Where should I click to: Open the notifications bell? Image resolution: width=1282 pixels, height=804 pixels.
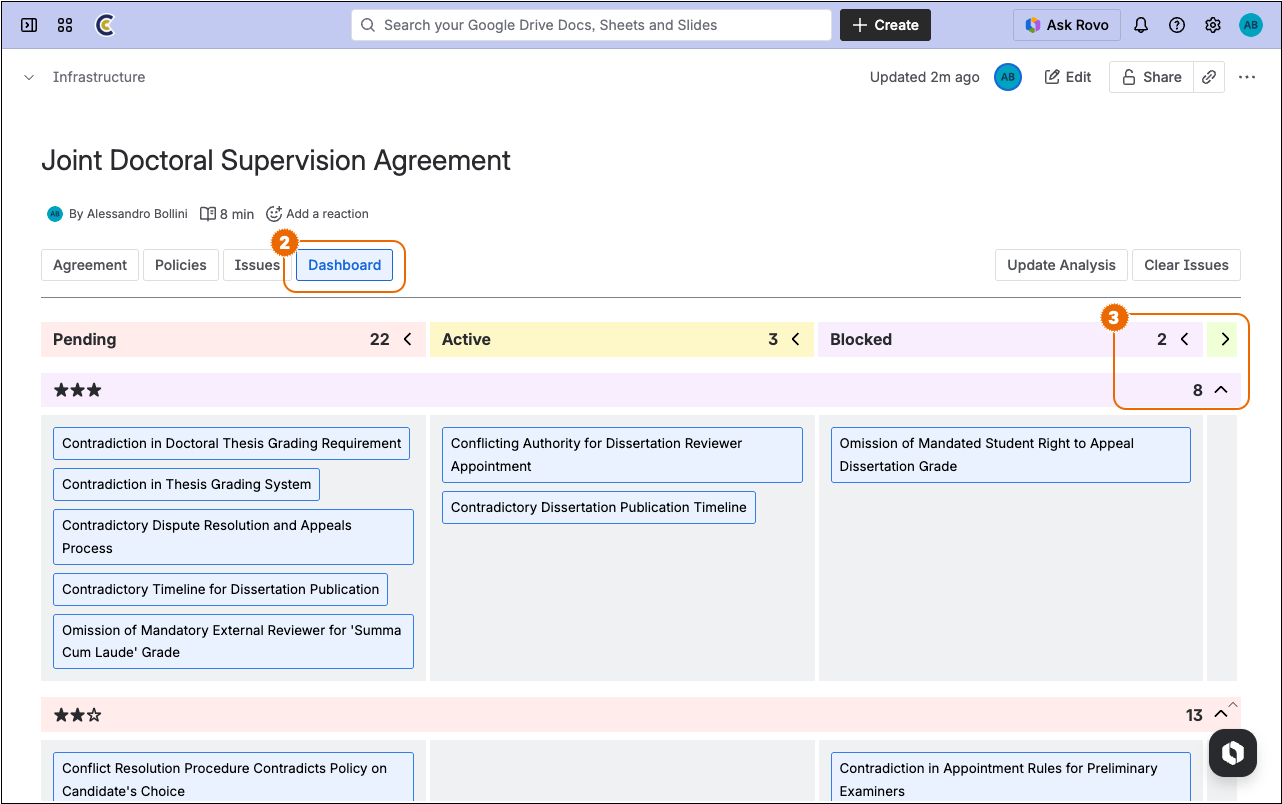pyautogui.click(x=1141, y=25)
